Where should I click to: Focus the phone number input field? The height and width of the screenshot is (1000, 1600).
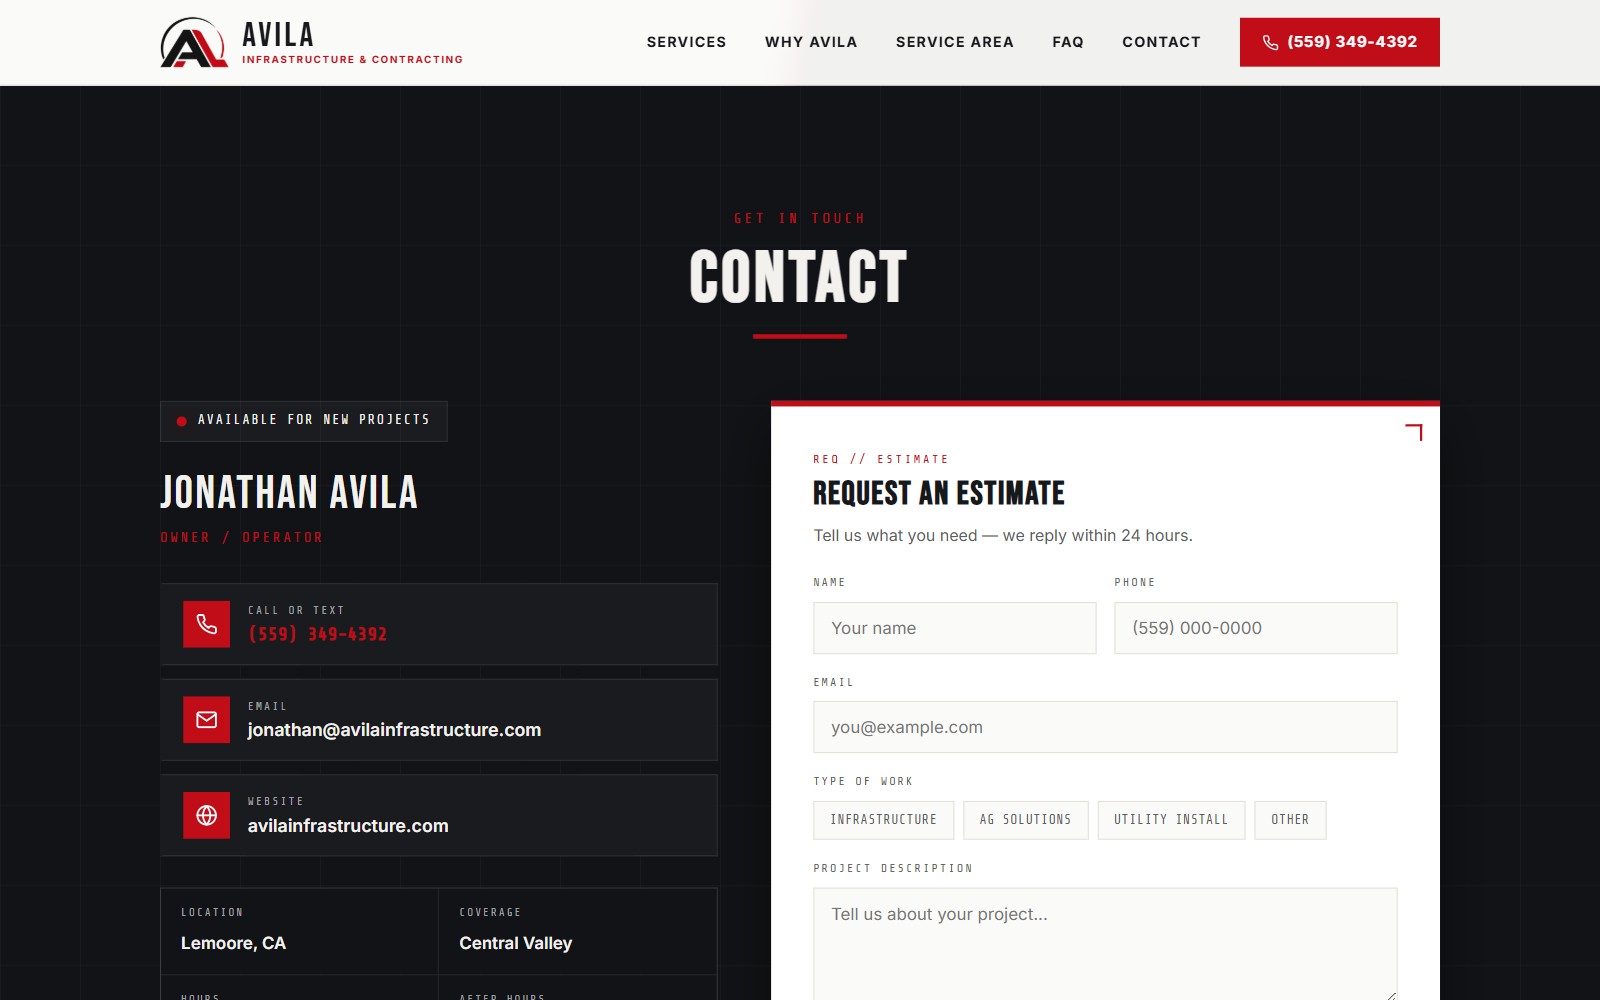point(1256,628)
